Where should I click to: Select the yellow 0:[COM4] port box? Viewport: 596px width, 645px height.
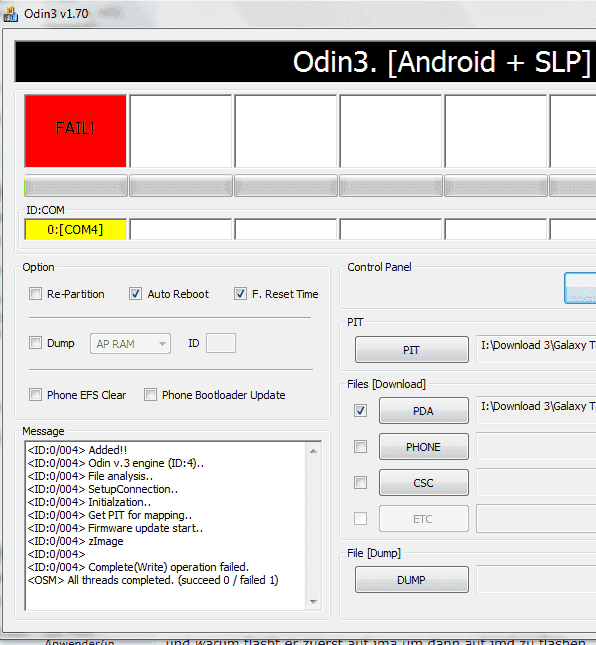76,229
